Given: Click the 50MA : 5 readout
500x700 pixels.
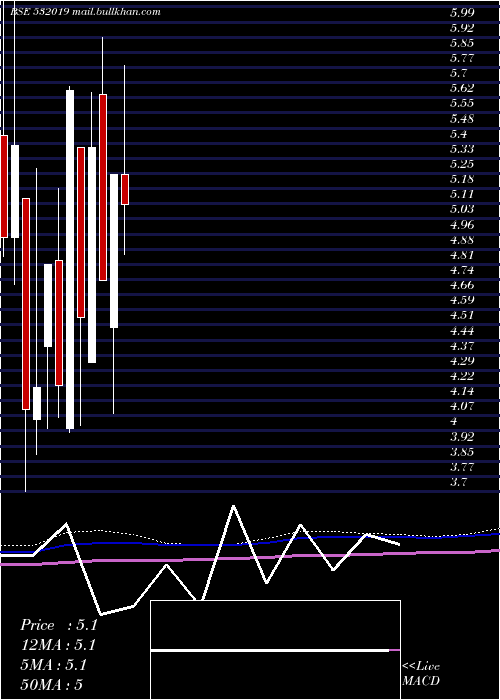Looking at the screenshot, I should pyautogui.click(x=52, y=684).
